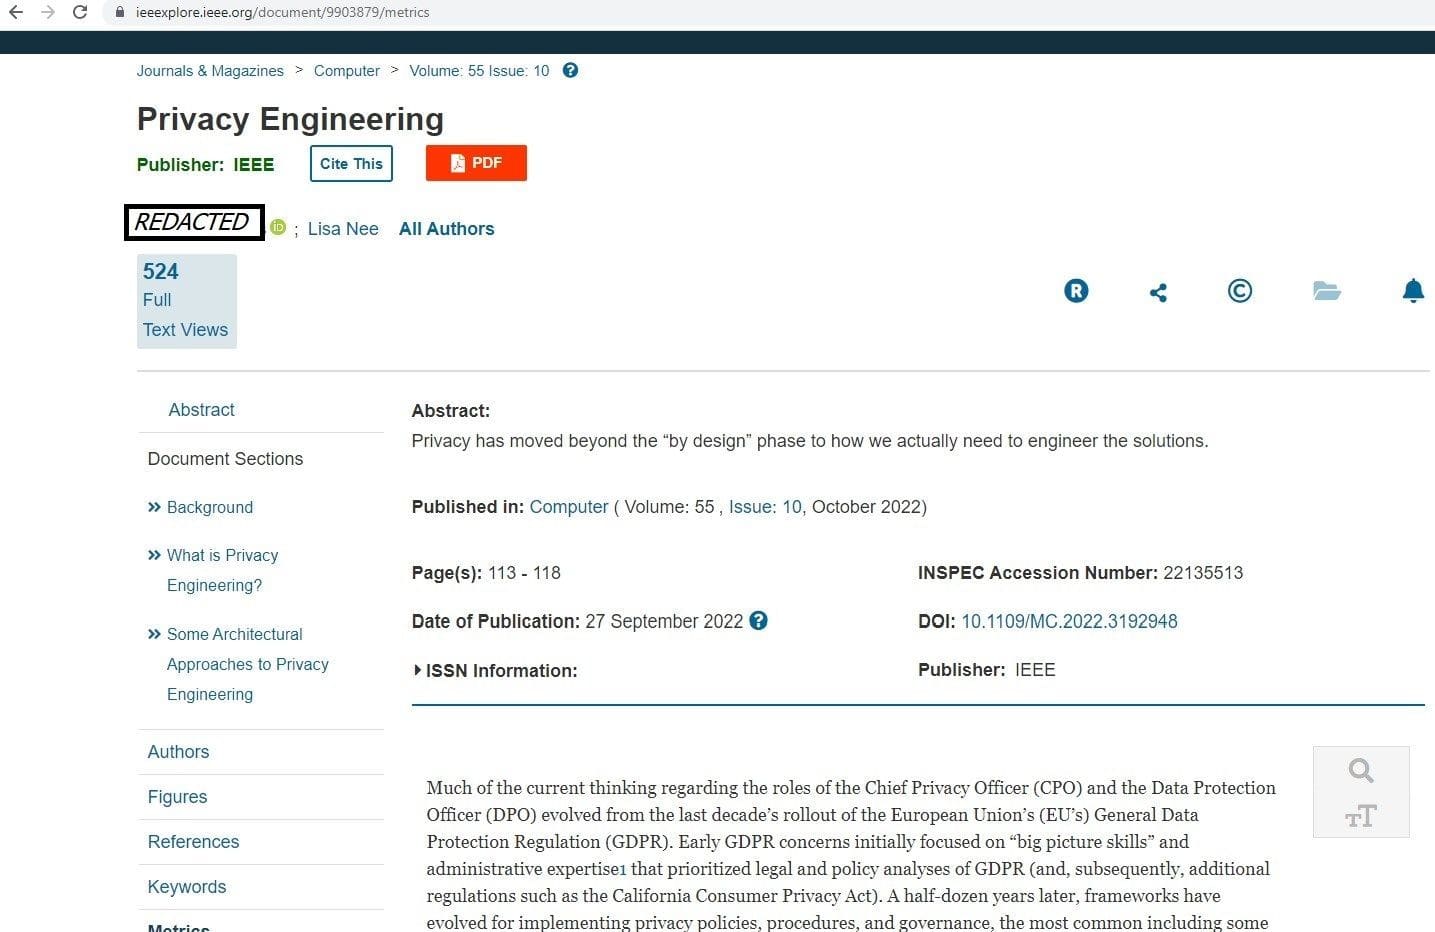Image resolution: width=1435 pixels, height=932 pixels.
Task: Open the article PDF with the red button
Action: tap(476, 163)
